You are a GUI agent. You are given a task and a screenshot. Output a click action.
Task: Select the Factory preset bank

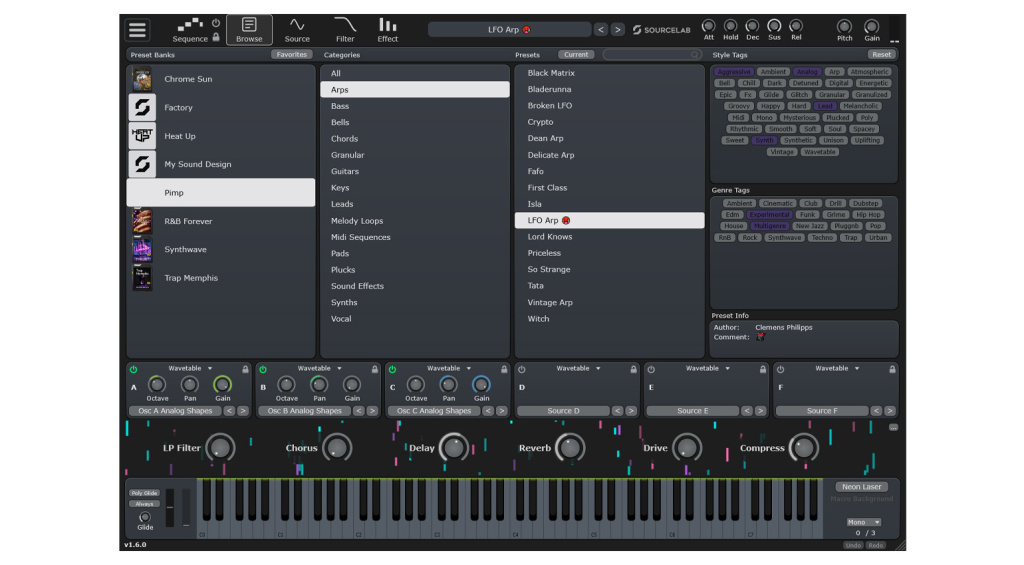pyautogui.click(x=221, y=108)
